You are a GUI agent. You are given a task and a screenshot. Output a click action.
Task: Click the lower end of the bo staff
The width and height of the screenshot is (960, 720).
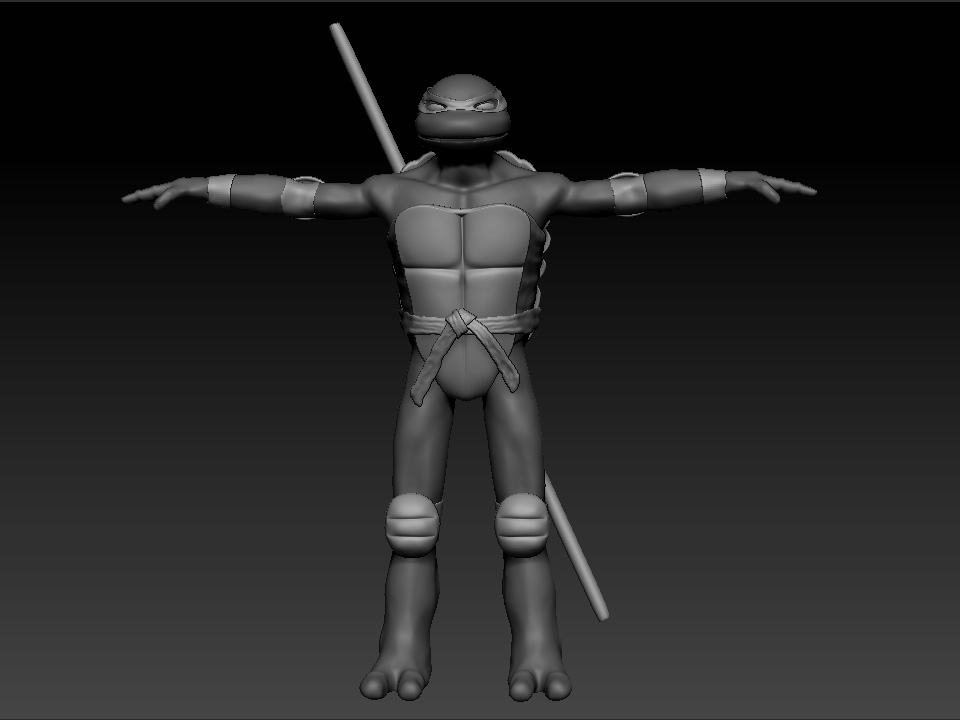pyautogui.click(x=576, y=546)
